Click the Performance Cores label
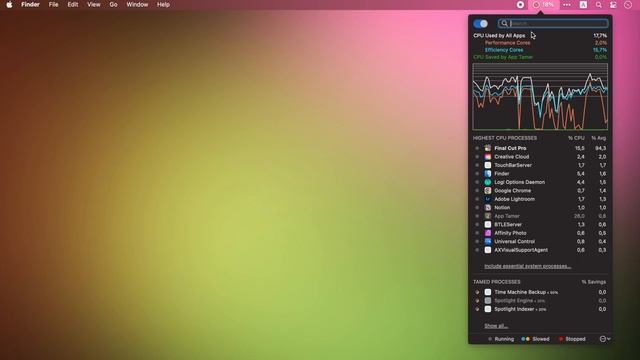The image size is (640, 360). point(507,43)
